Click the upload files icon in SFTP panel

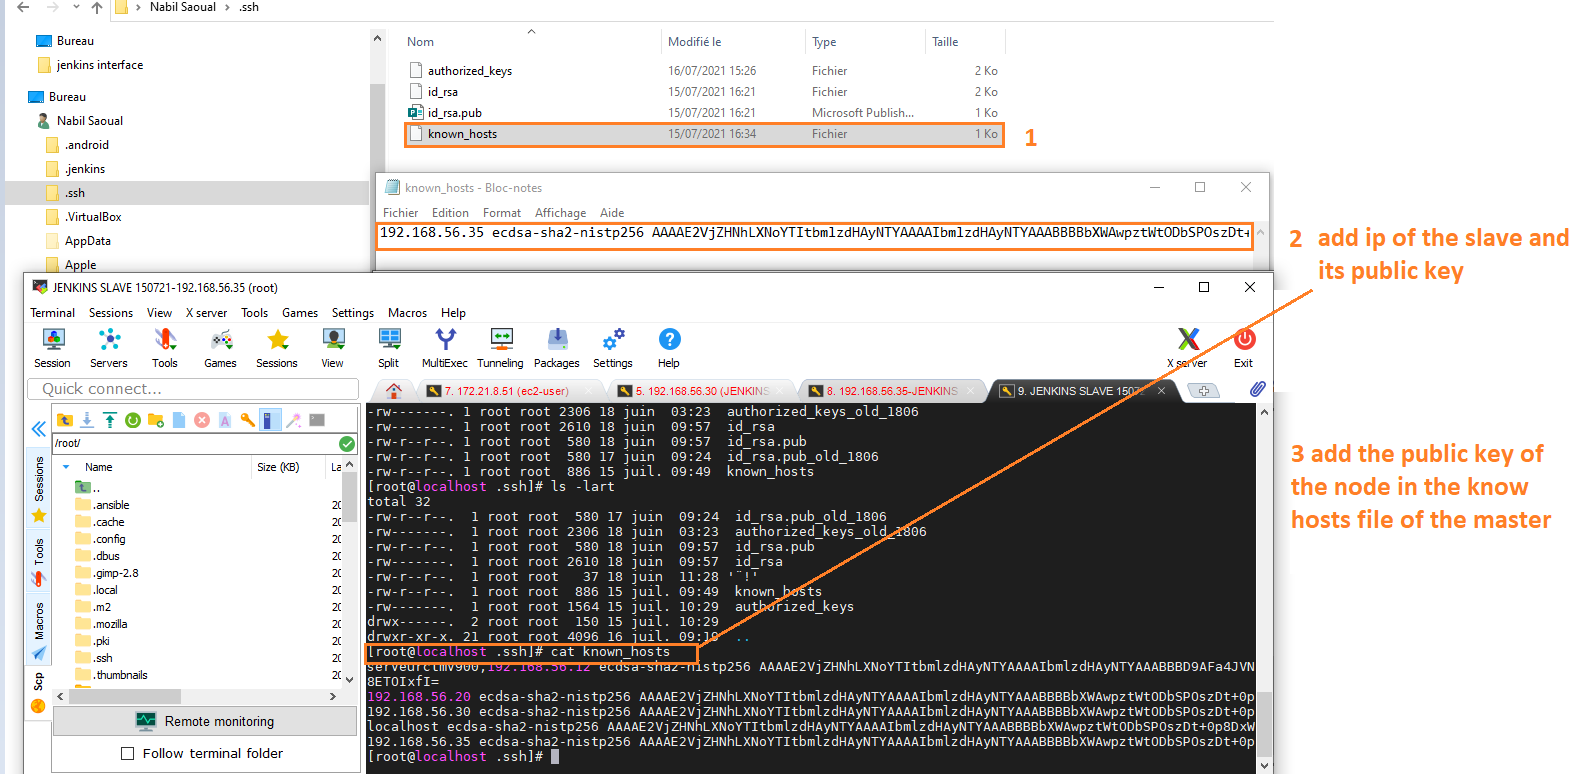point(110,420)
